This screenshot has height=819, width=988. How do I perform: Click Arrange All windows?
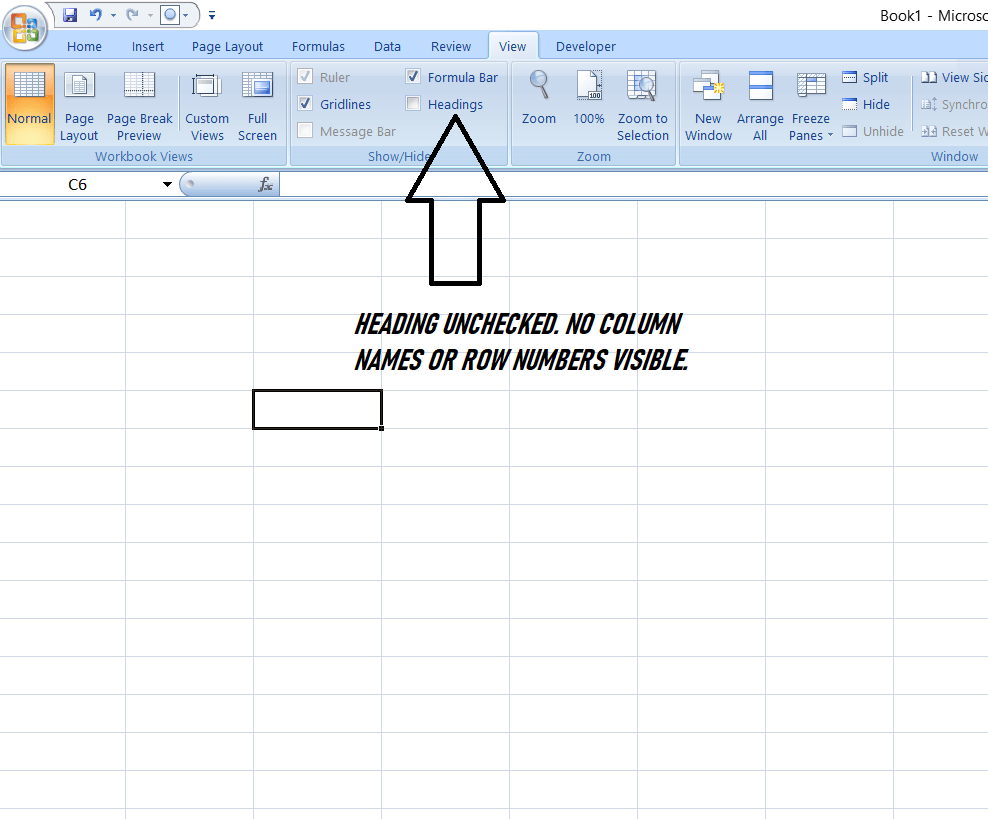pyautogui.click(x=760, y=104)
